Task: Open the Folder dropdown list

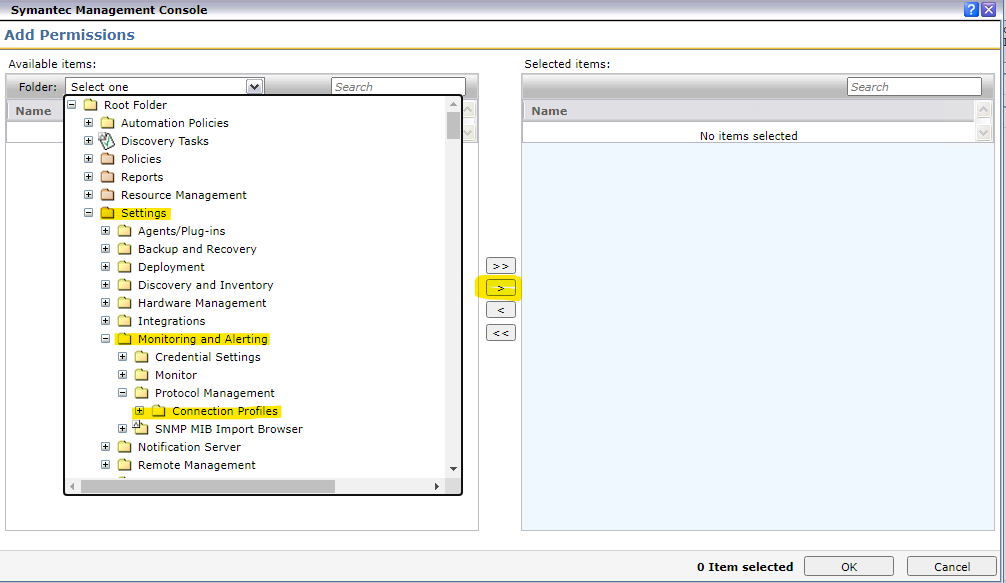Action: [254, 87]
